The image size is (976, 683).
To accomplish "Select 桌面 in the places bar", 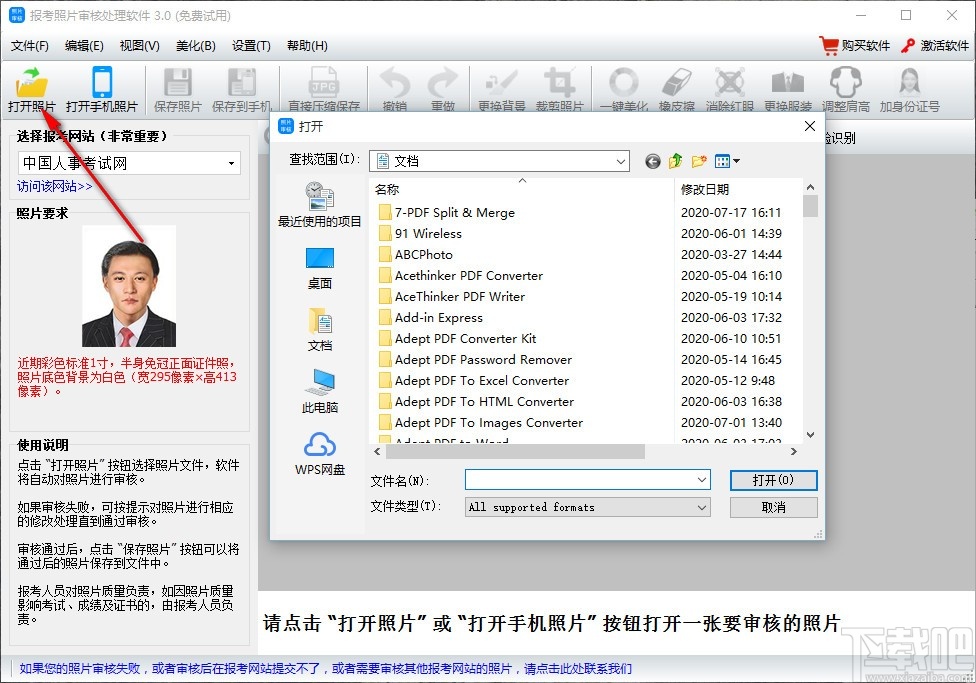I will [320, 268].
